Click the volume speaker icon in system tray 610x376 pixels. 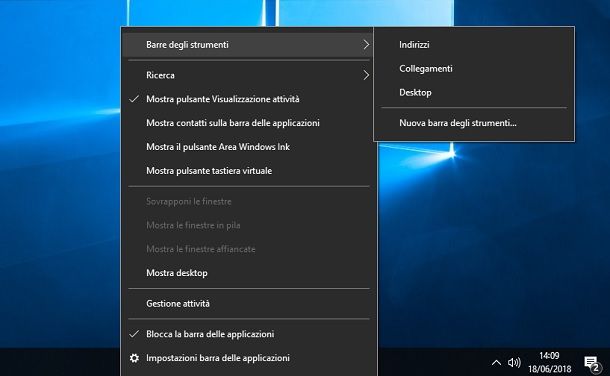click(x=514, y=362)
